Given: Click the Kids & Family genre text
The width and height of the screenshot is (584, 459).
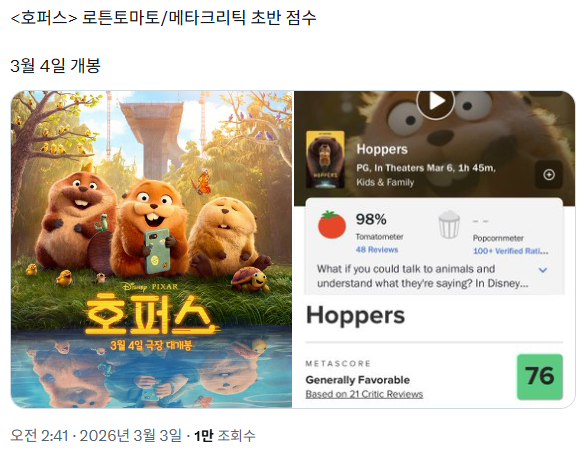Looking at the screenshot, I should 385,182.
